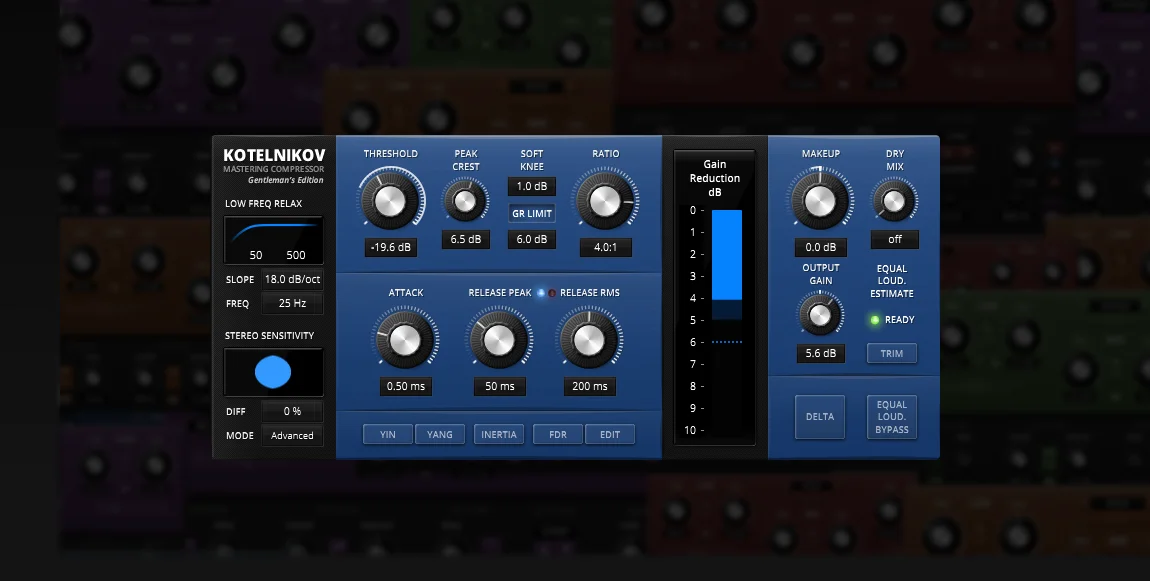Click the red Release RMS indicator LED
Viewport: 1150px width, 581px height.
[552, 293]
